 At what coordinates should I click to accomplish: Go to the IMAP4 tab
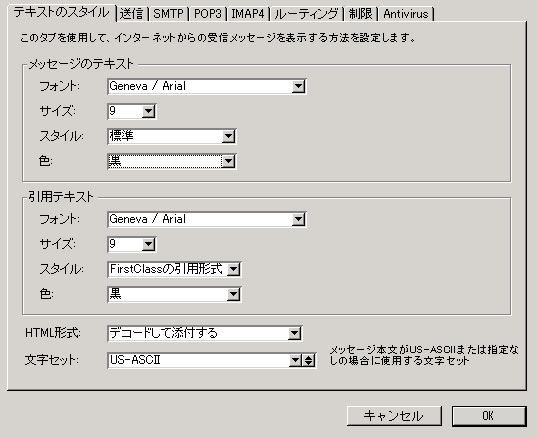(x=249, y=14)
